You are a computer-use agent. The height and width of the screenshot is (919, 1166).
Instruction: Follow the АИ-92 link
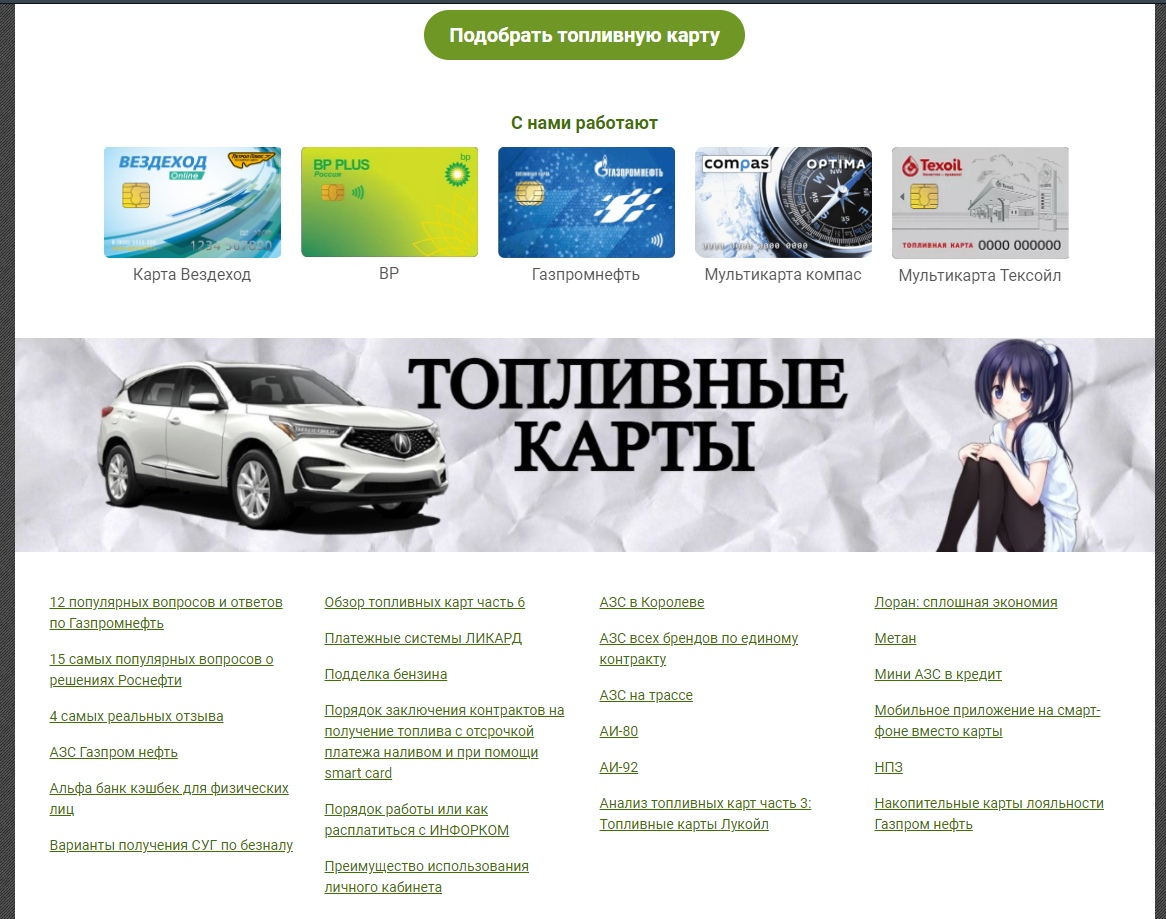619,767
